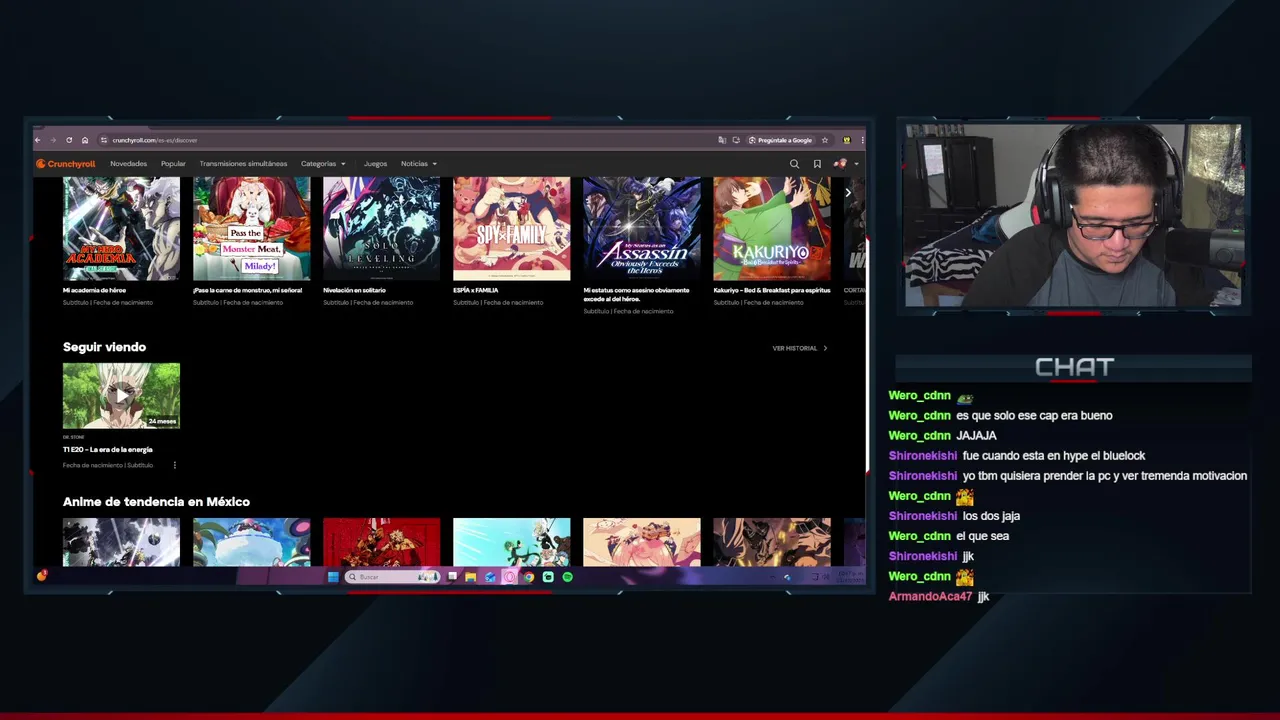Open the Solo Leveling poster
Screen dimensions: 1280x720
(381, 229)
